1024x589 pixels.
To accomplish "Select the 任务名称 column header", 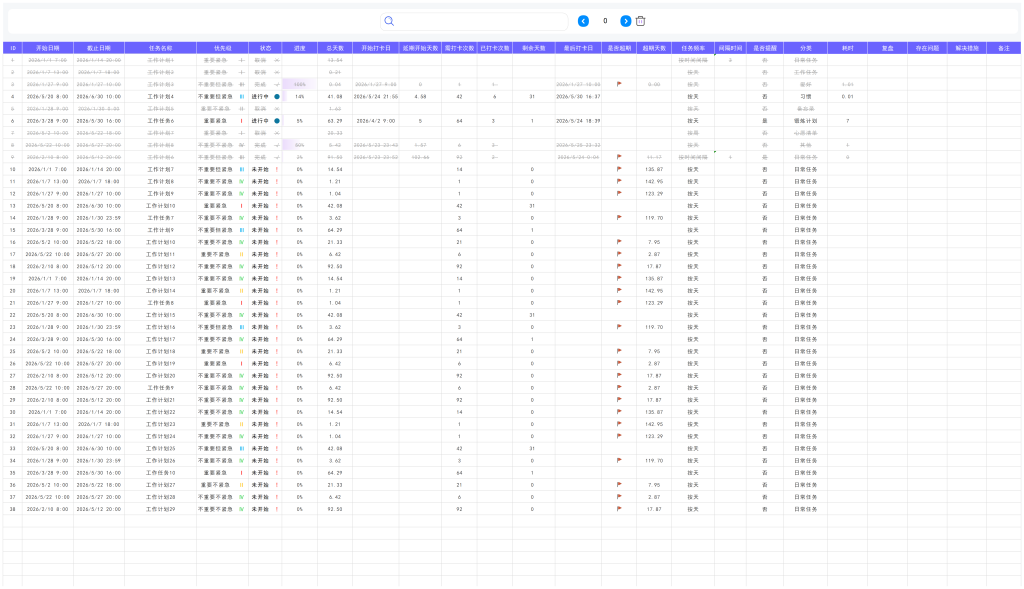I will point(161,48).
